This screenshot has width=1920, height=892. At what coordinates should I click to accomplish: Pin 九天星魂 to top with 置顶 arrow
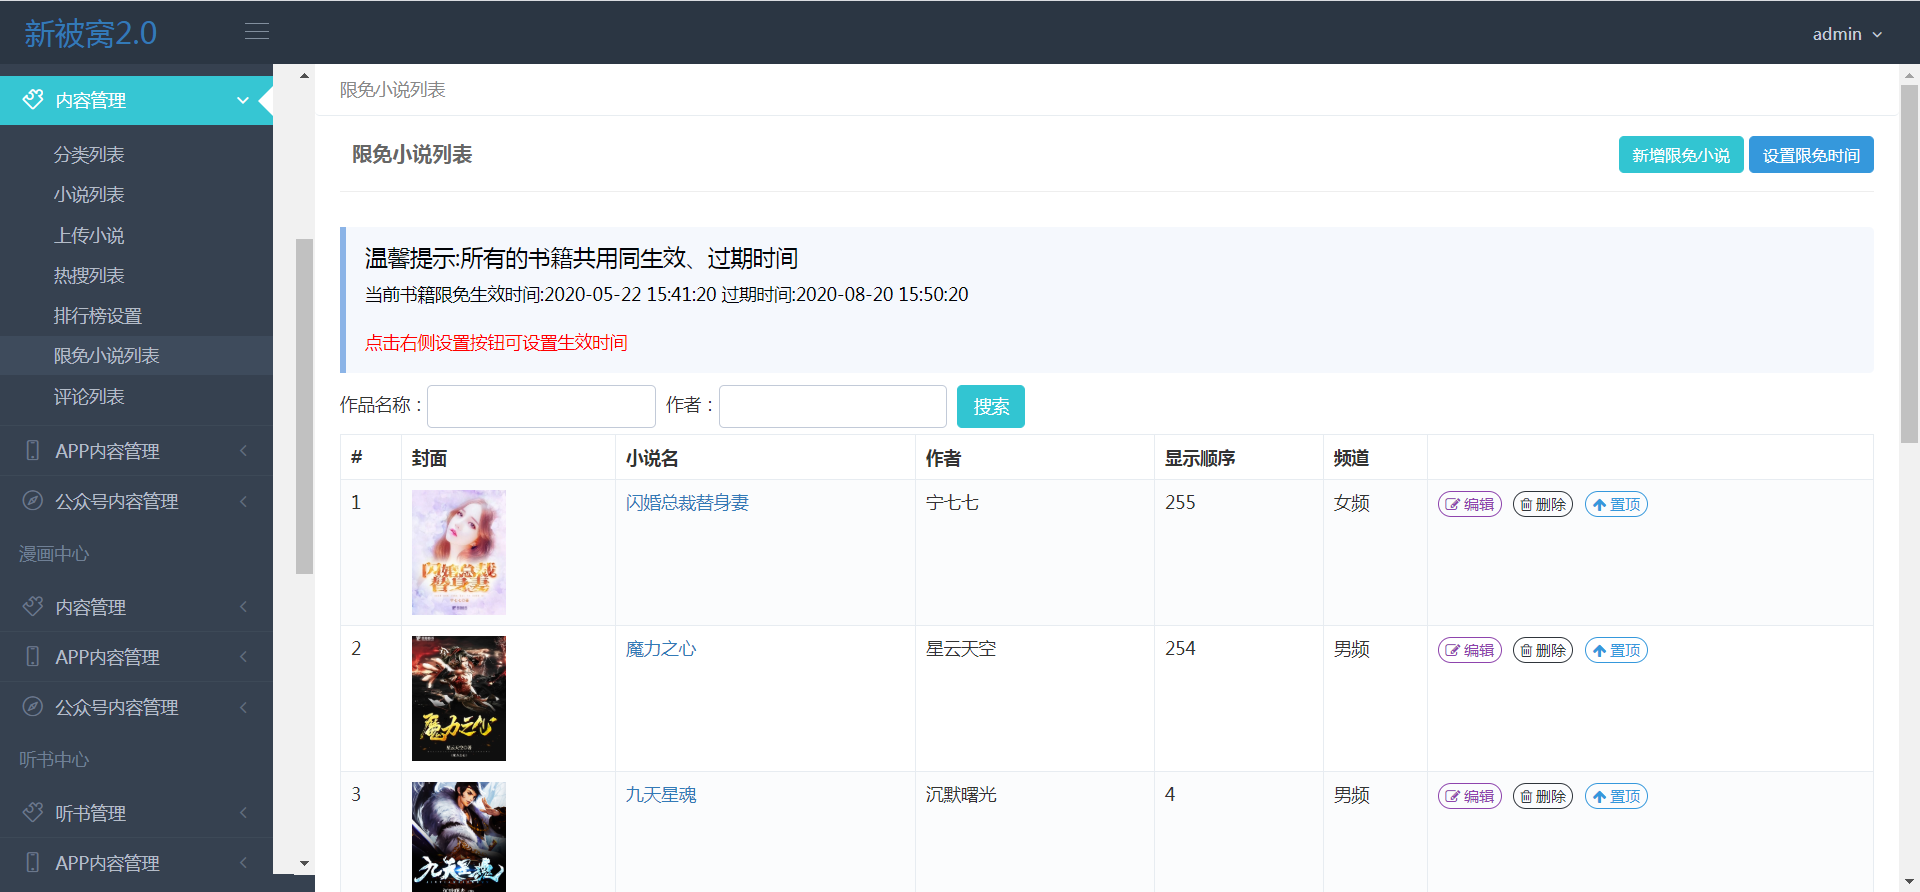(1615, 796)
